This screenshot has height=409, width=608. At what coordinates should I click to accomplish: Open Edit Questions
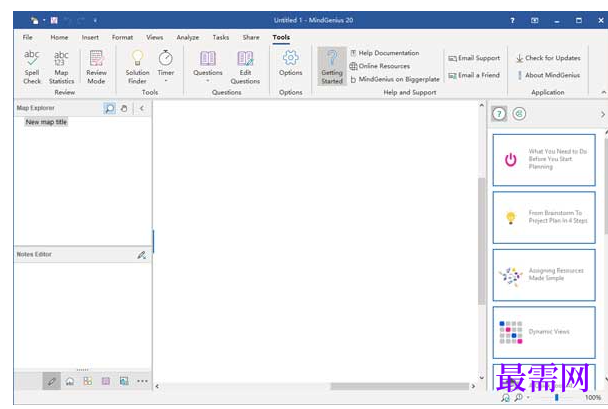[245, 67]
